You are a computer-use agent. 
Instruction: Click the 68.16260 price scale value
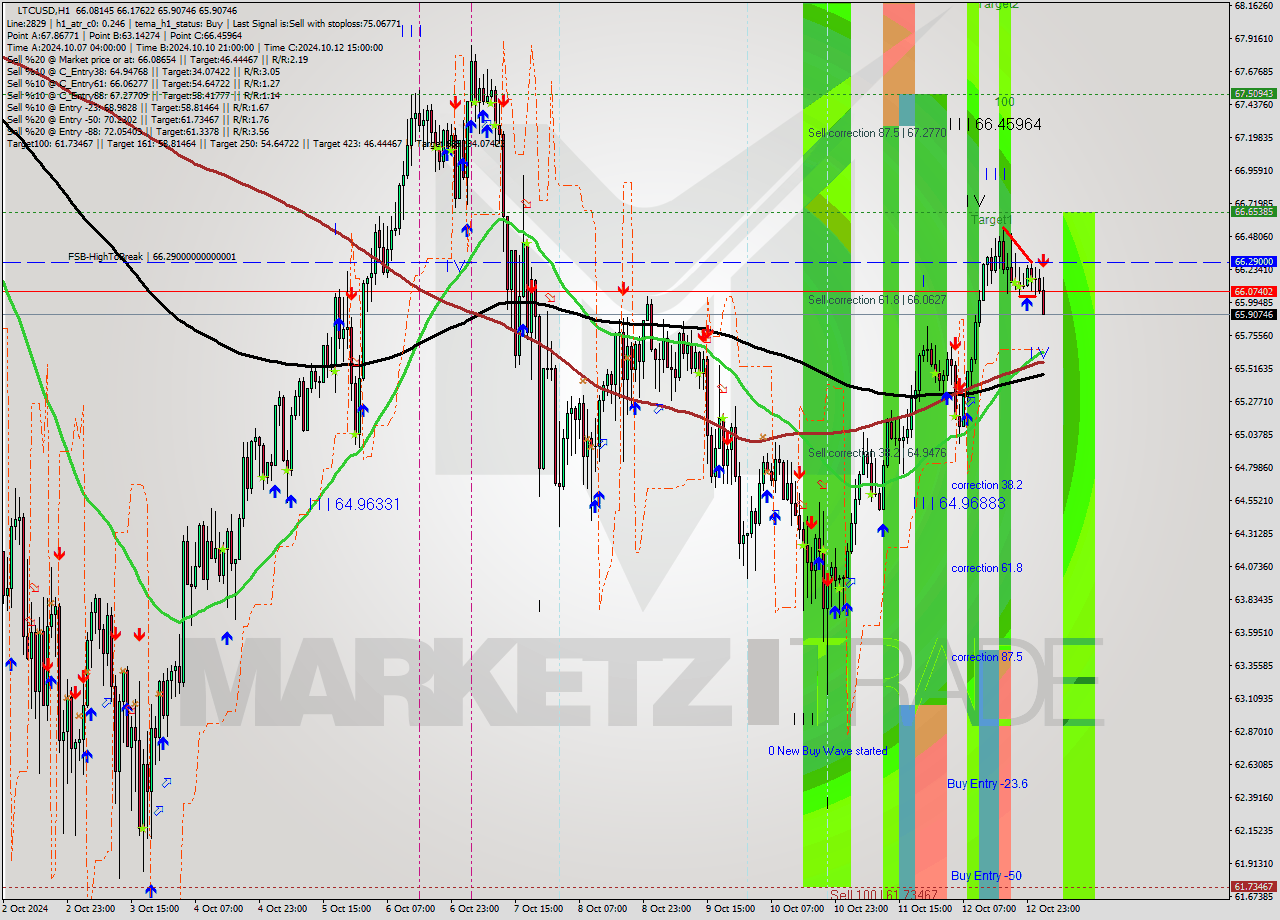coord(1254,5)
